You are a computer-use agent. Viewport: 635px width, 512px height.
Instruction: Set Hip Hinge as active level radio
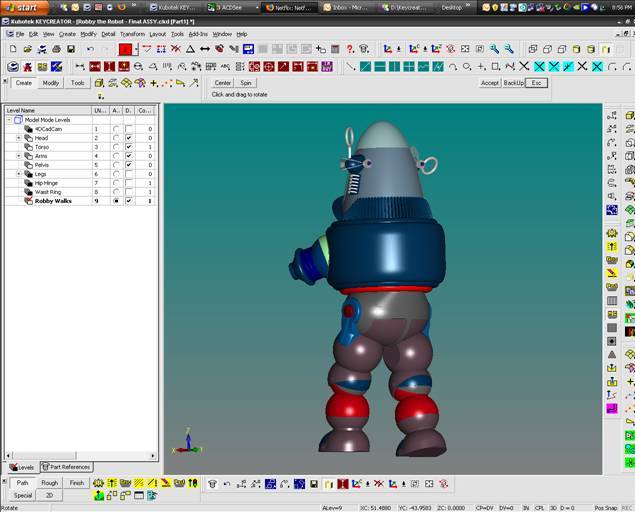[116, 183]
